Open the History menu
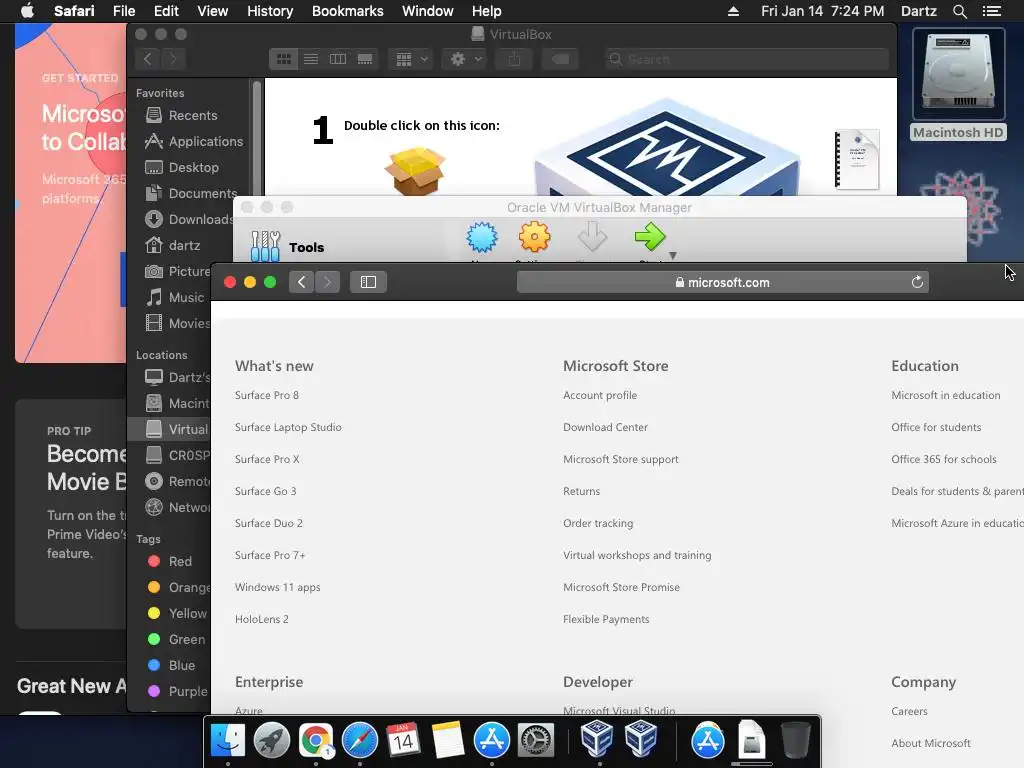 pos(270,11)
